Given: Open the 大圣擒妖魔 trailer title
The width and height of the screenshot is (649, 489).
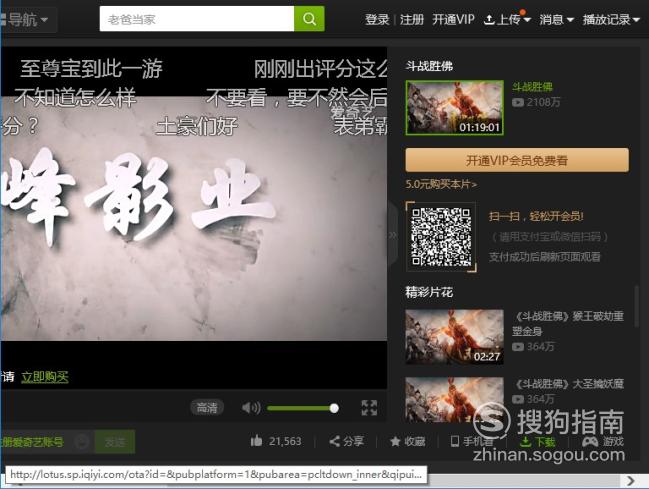Looking at the screenshot, I should [x=569, y=384].
